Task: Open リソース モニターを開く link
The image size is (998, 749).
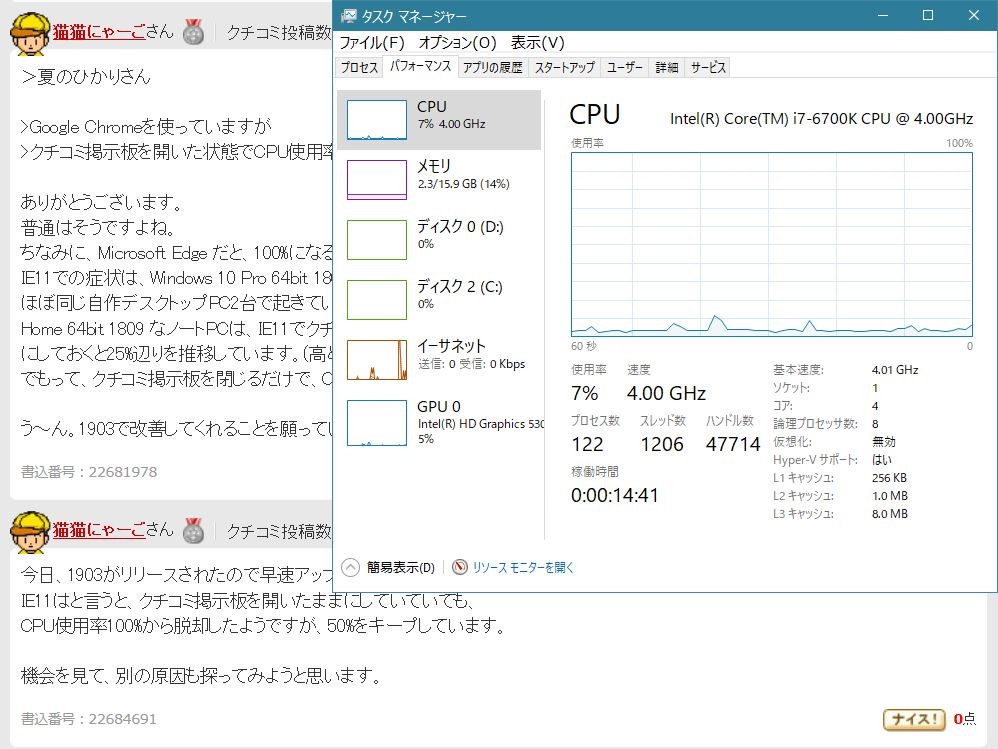Action: coord(523,567)
